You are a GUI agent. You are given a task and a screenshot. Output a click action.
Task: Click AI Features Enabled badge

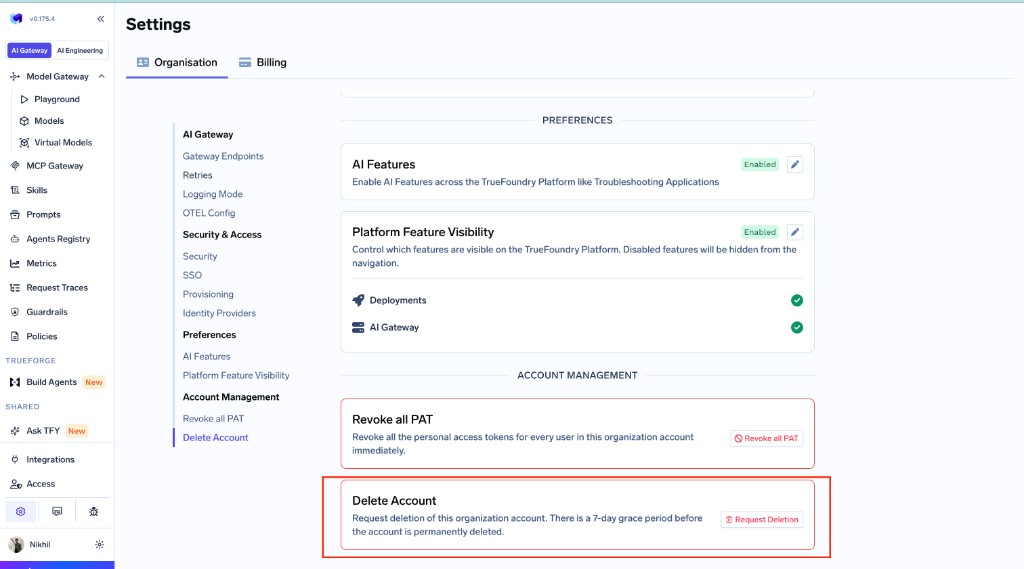click(760, 165)
